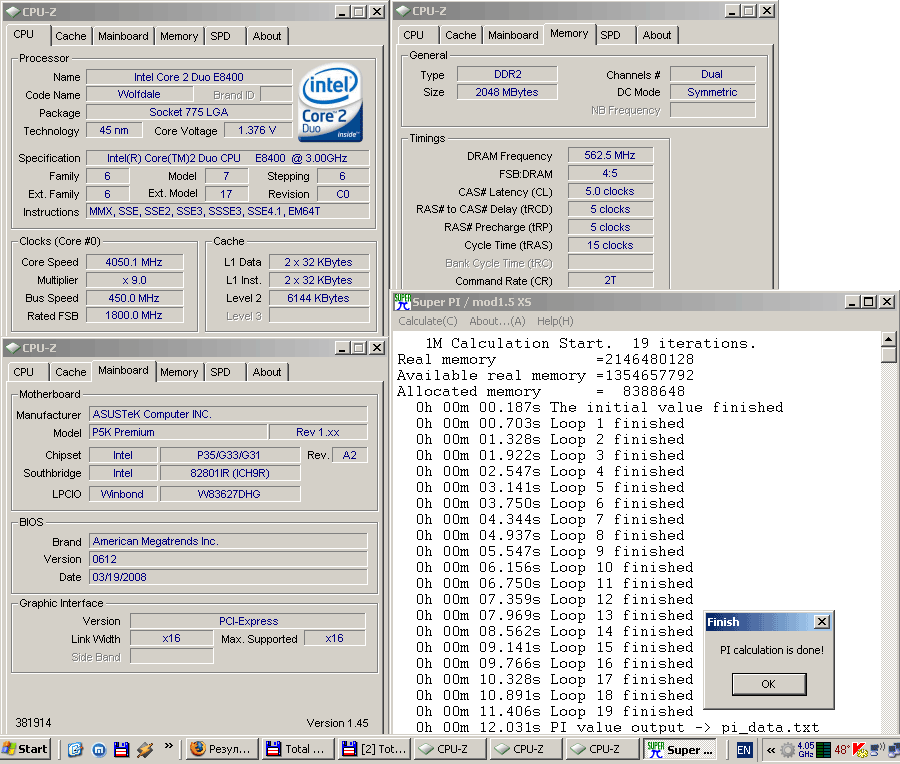The height and width of the screenshot is (764, 900).
Task: Click the Internet Explorer quick launch icon
Action: 75,749
